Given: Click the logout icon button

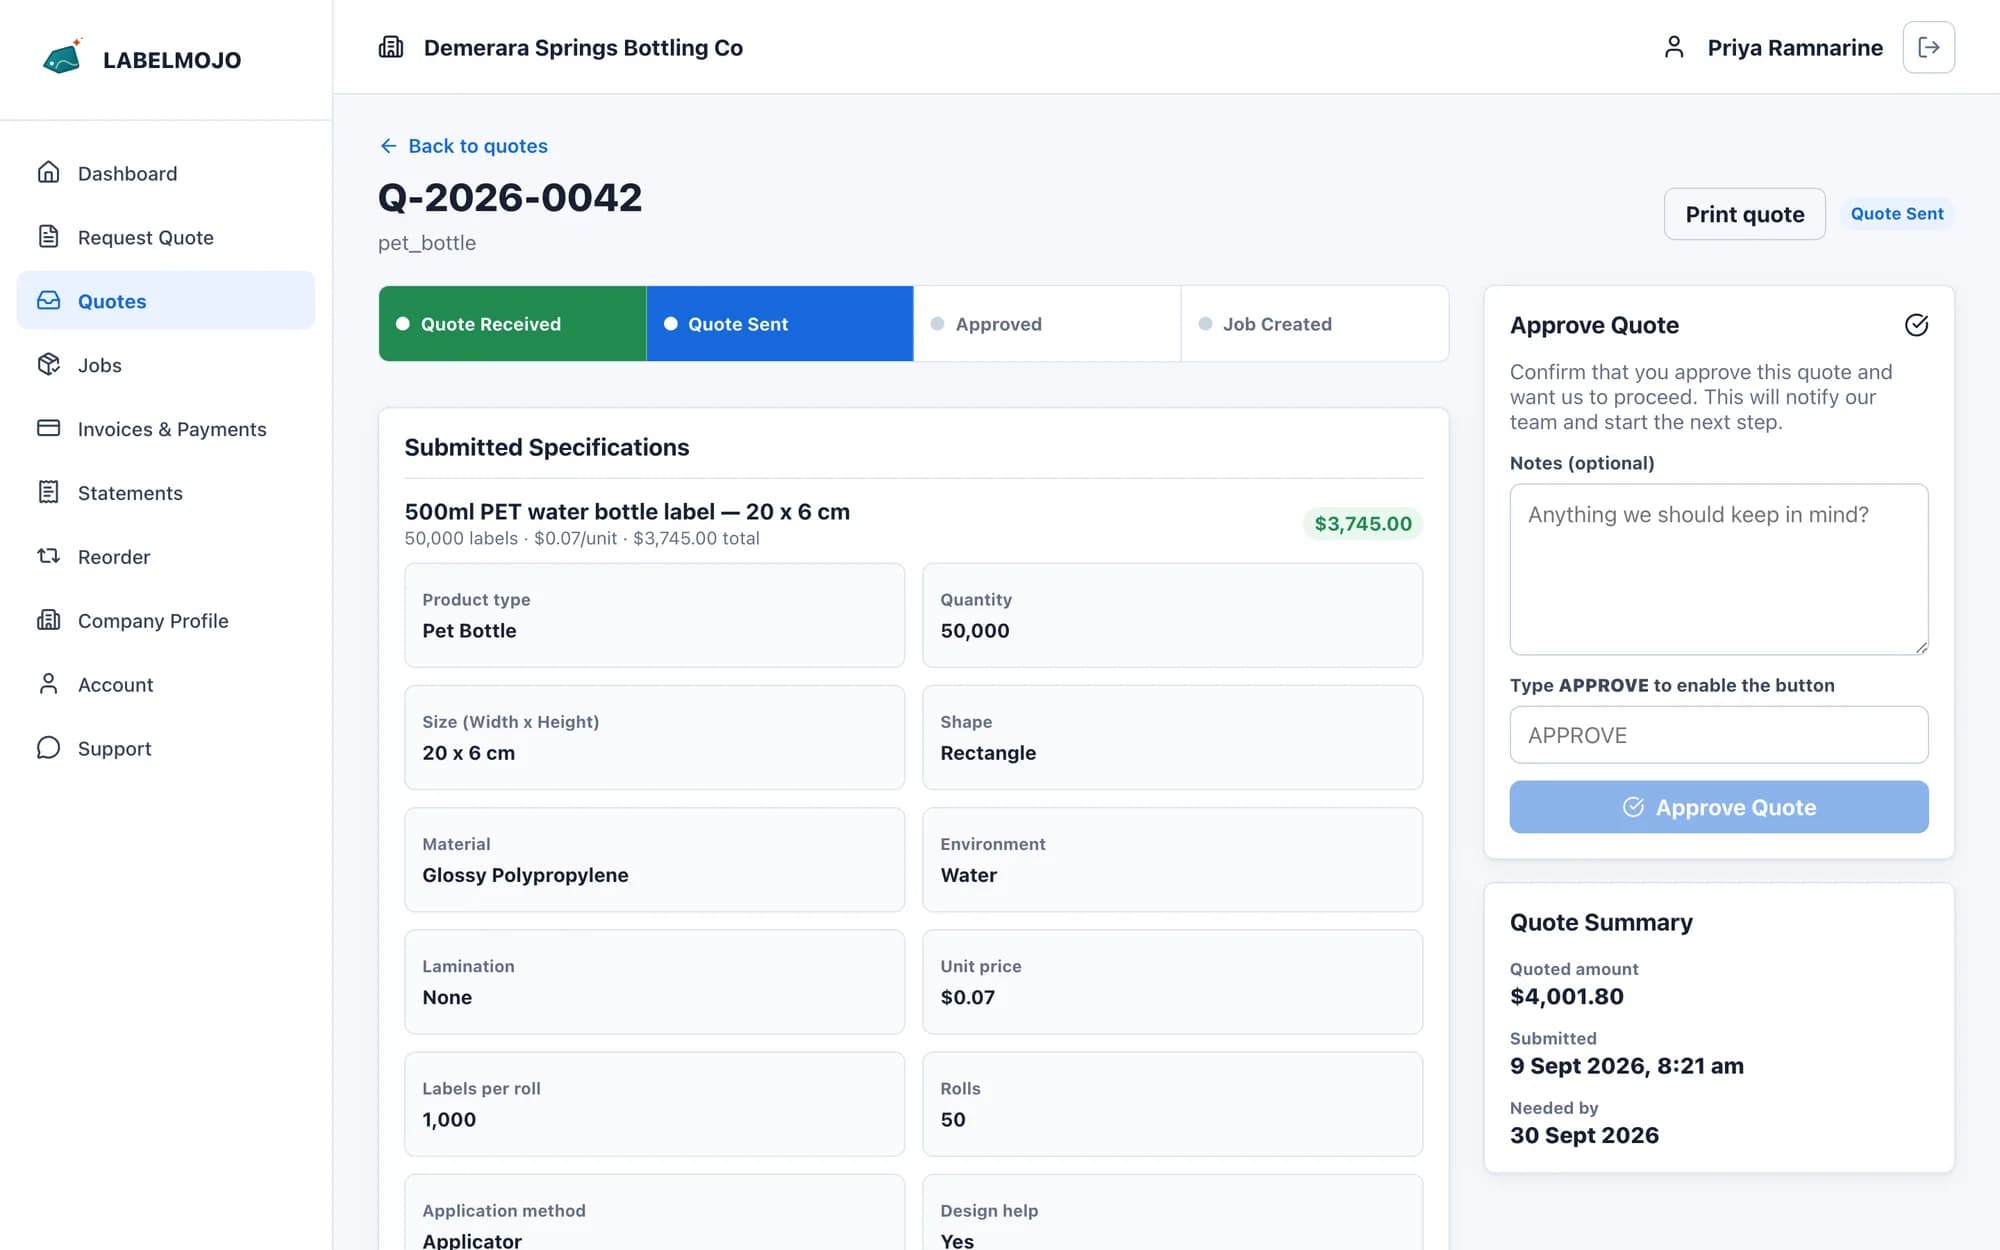Looking at the screenshot, I should tap(1928, 47).
